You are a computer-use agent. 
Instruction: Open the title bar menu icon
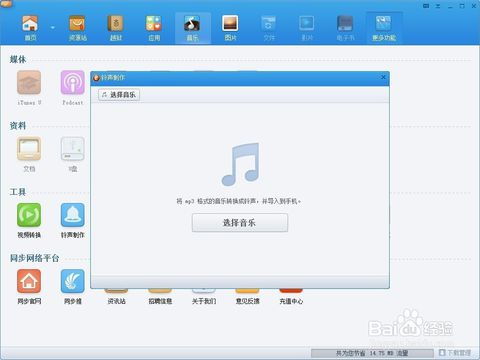click(x=438, y=6)
